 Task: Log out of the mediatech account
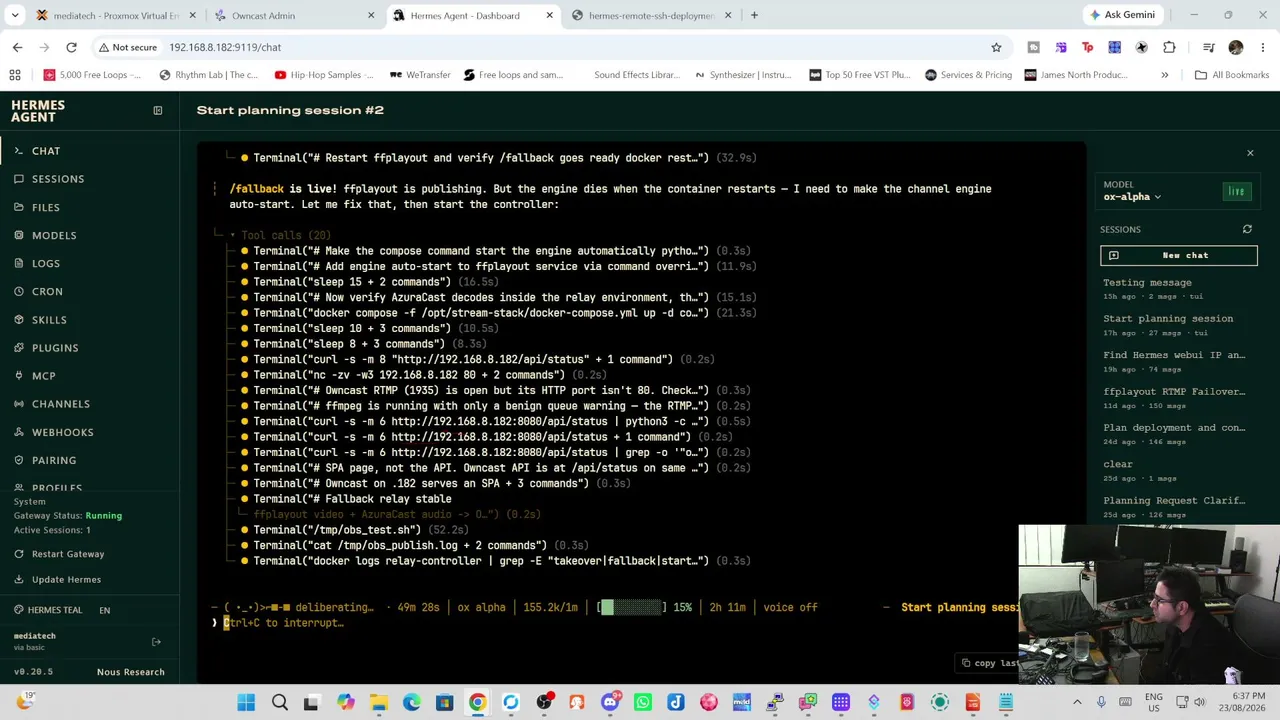tap(156, 642)
